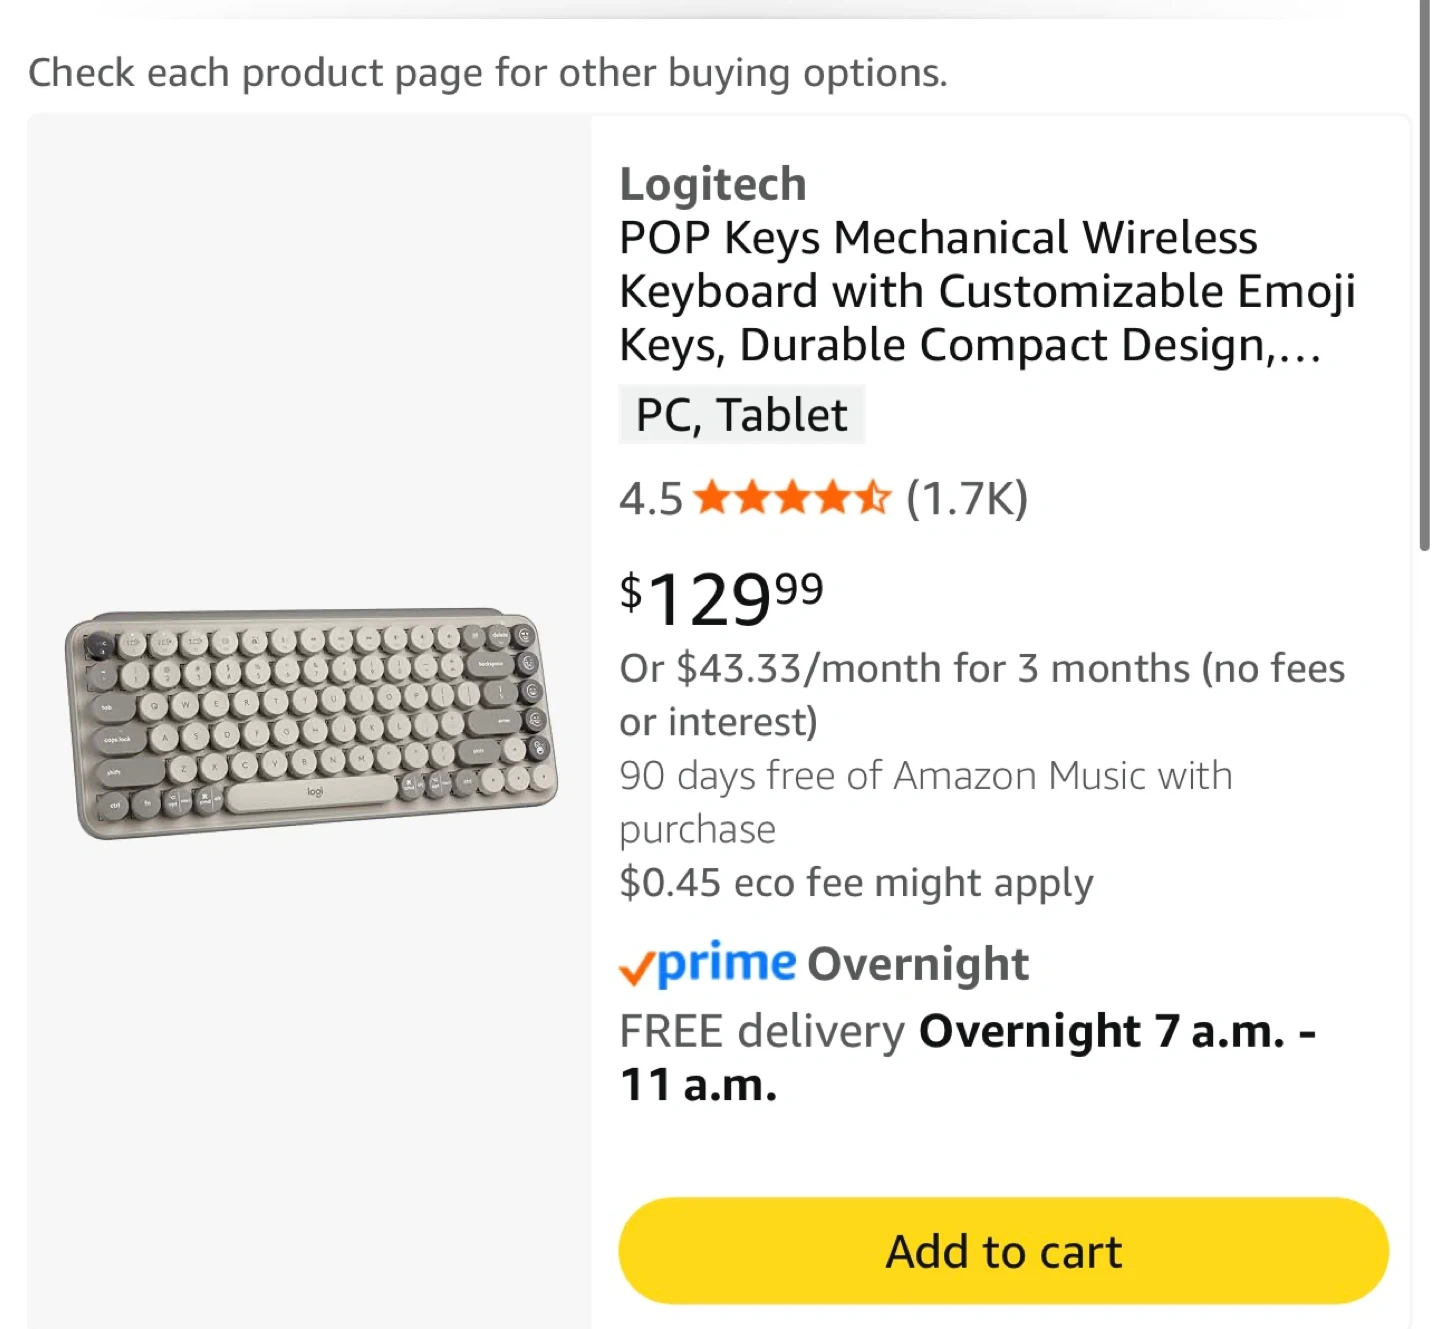Viewport: 1440px width, 1329px height.
Task: Click the half-filled fifth rating star
Action: coord(872,497)
